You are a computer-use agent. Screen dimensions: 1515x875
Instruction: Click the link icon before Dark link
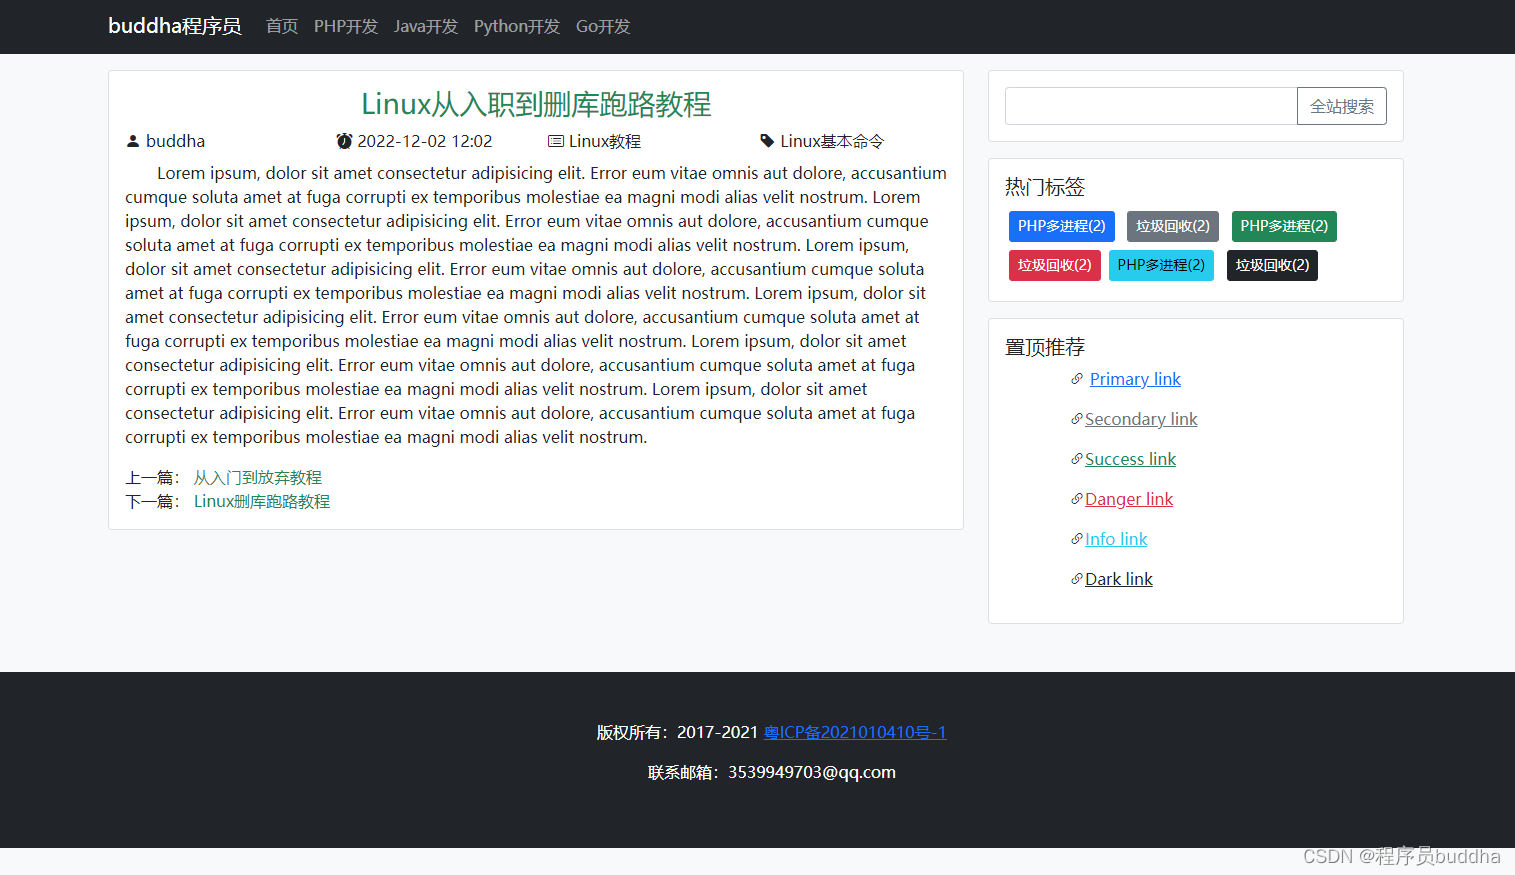point(1077,579)
